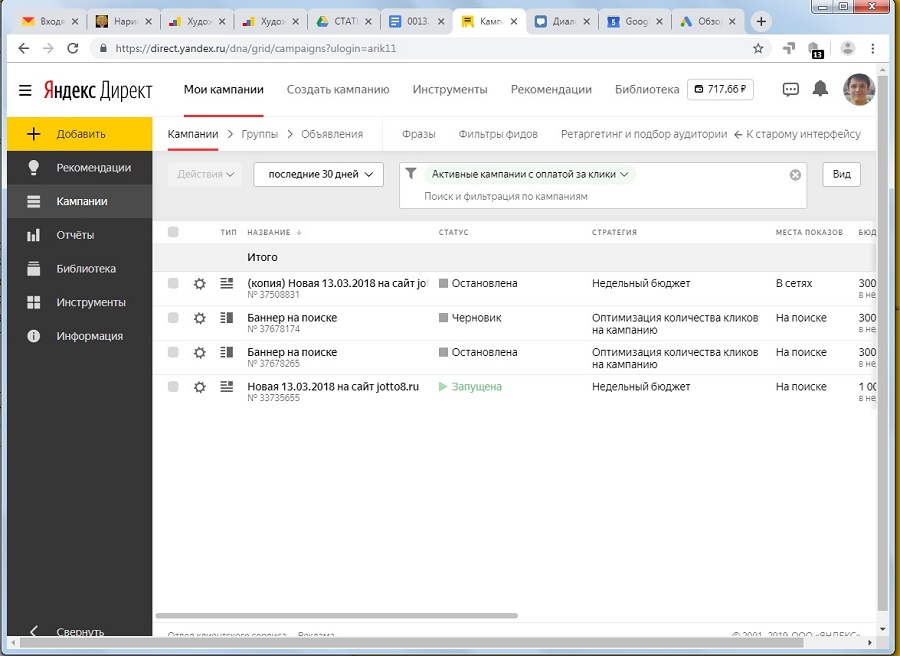Check the box for campaign № 33735655
This screenshot has height=656, width=900.
click(173, 386)
